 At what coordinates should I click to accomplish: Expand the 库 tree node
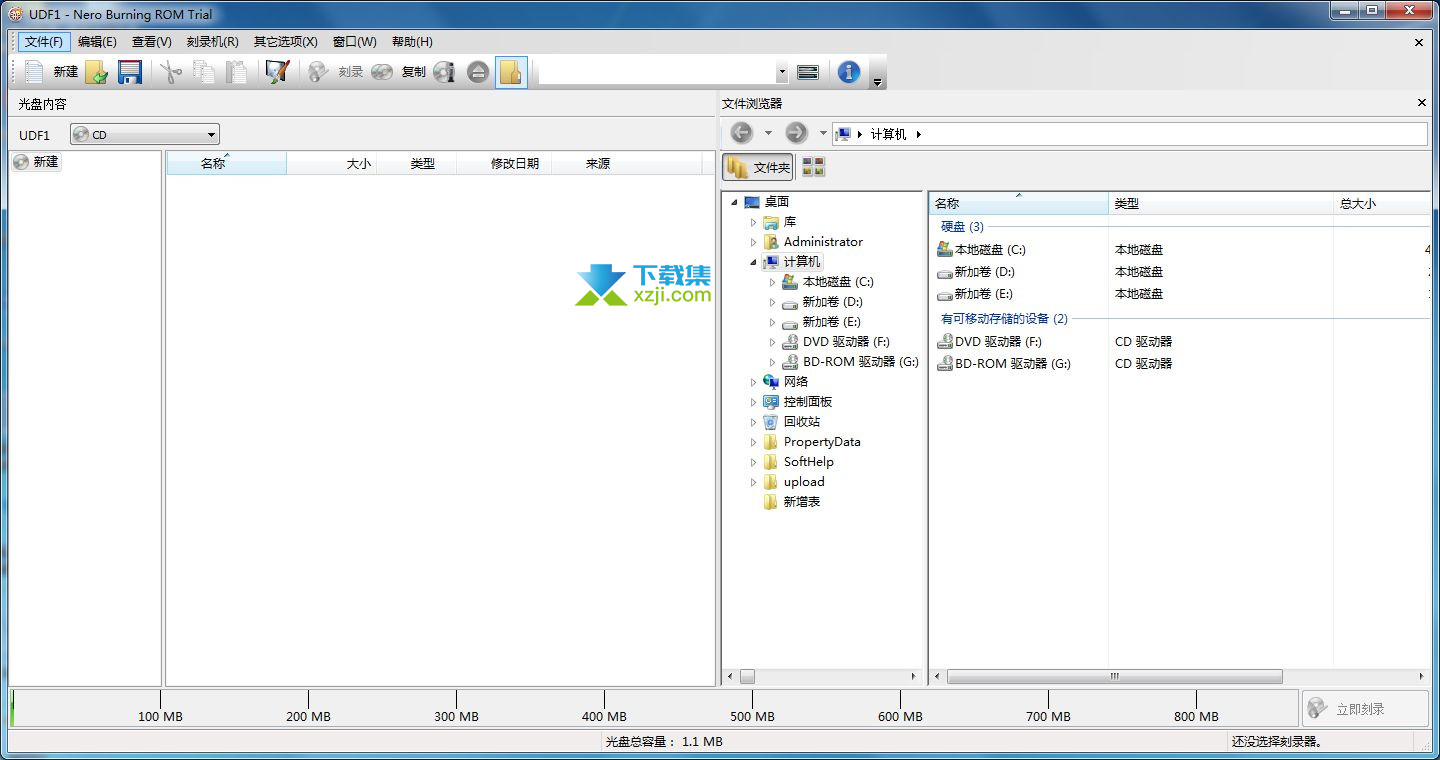(753, 222)
